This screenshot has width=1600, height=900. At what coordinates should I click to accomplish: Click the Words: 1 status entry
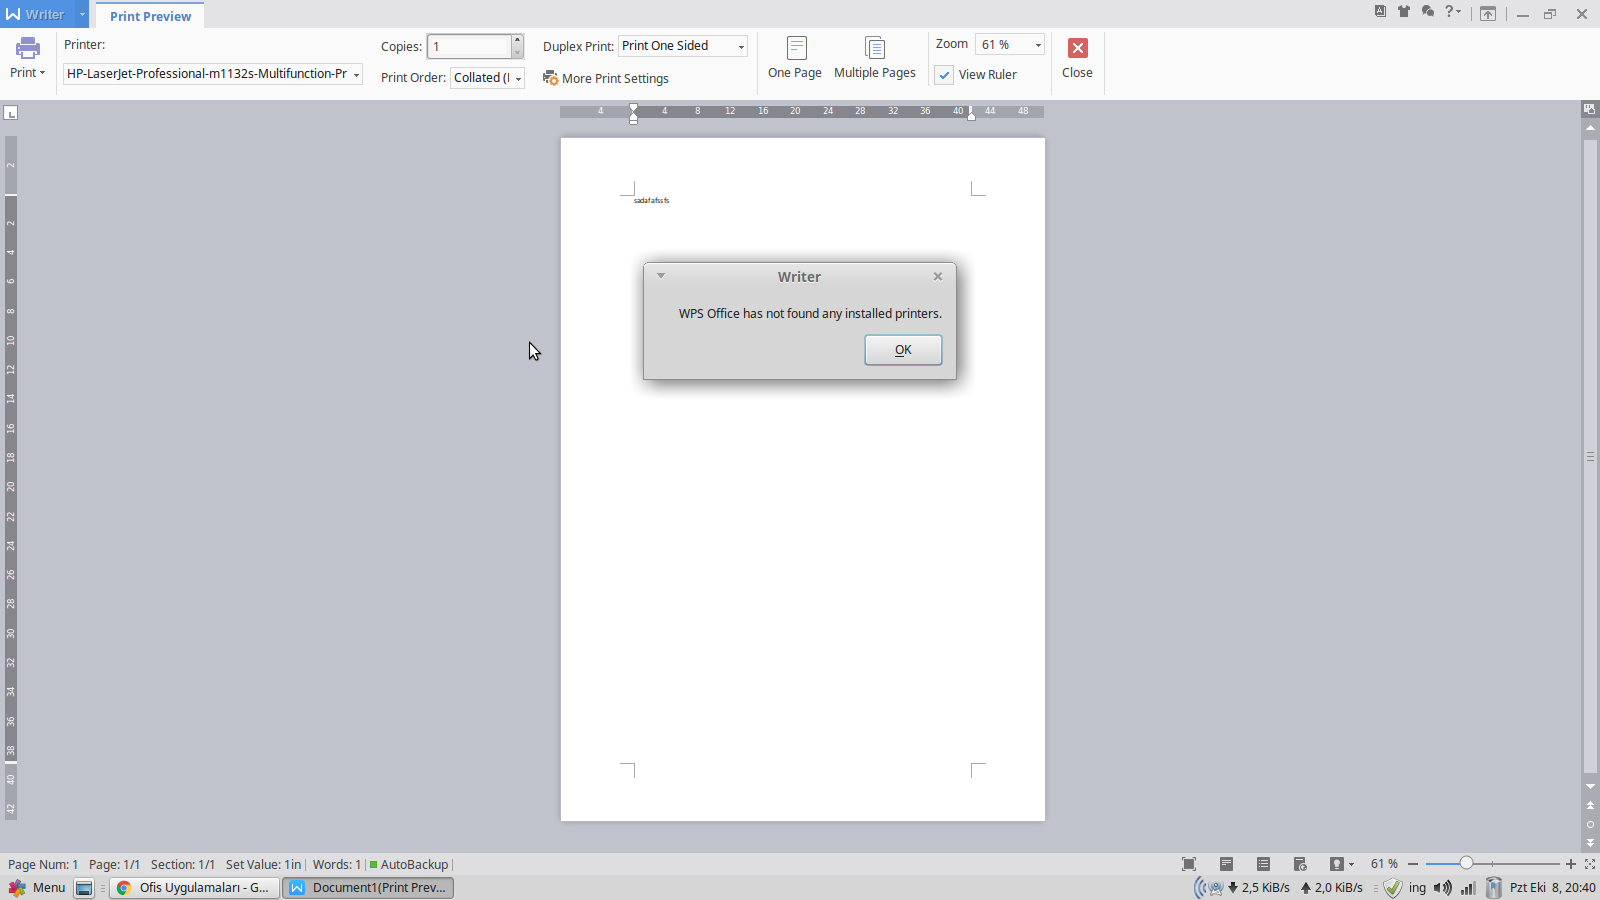pyautogui.click(x=337, y=865)
